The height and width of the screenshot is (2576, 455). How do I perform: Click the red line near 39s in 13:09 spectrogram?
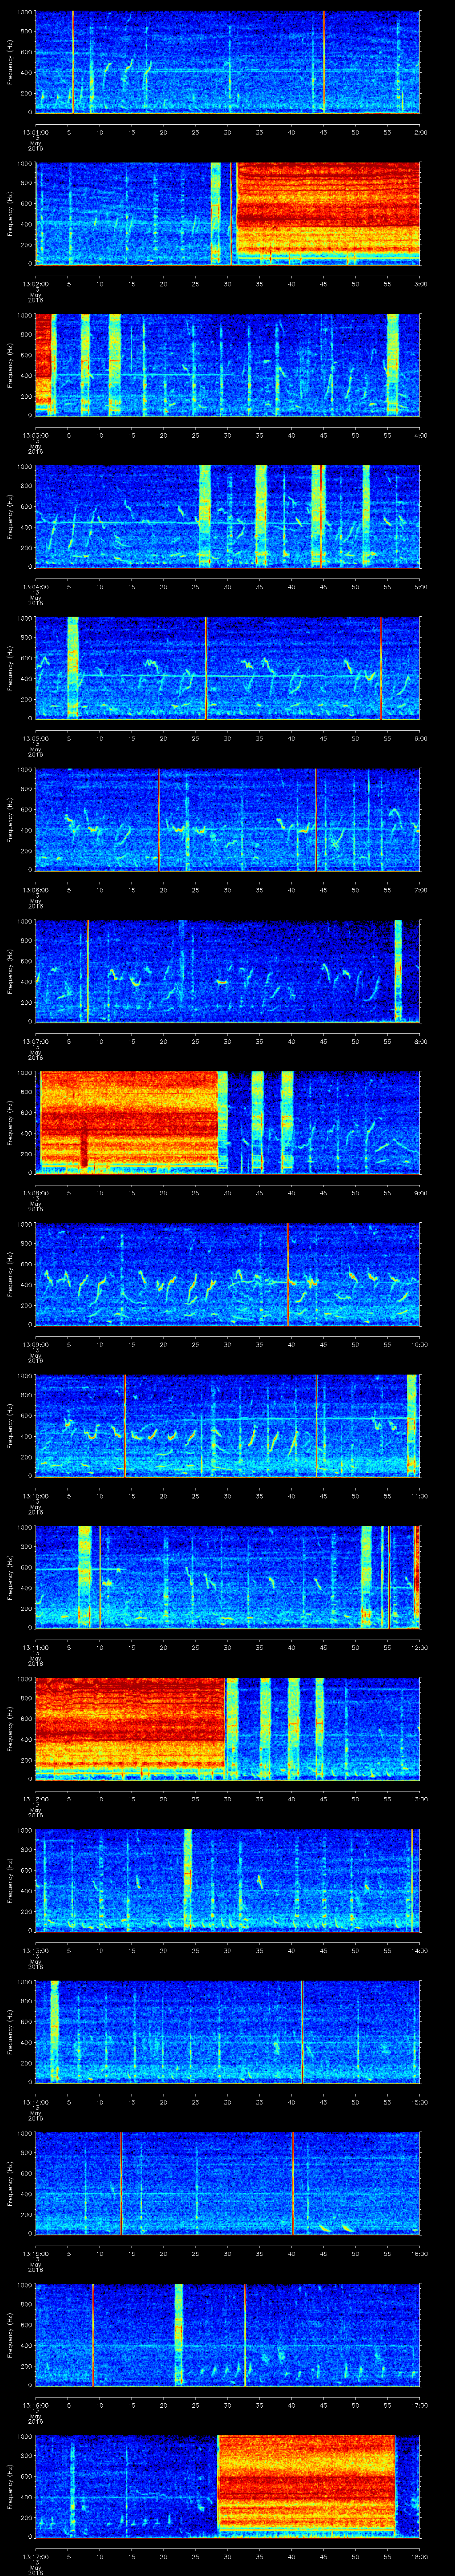point(288,1273)
